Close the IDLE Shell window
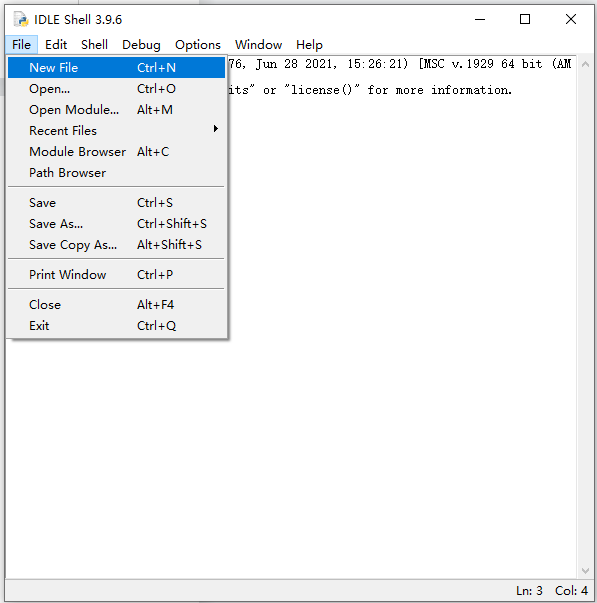This screenshot has height=603, width=597. click(x=571, y=19)
